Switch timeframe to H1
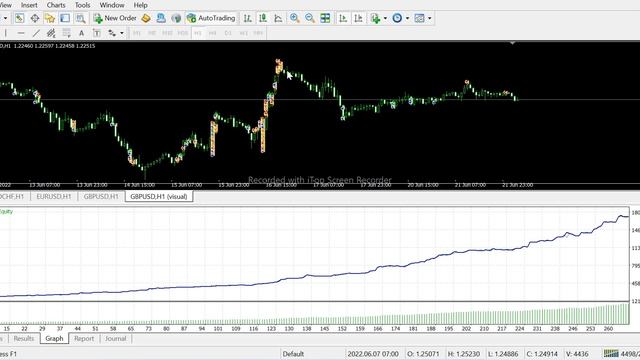The height and width of the screenshot is (360, 640). pyautogui.click(x=198, y=33)
